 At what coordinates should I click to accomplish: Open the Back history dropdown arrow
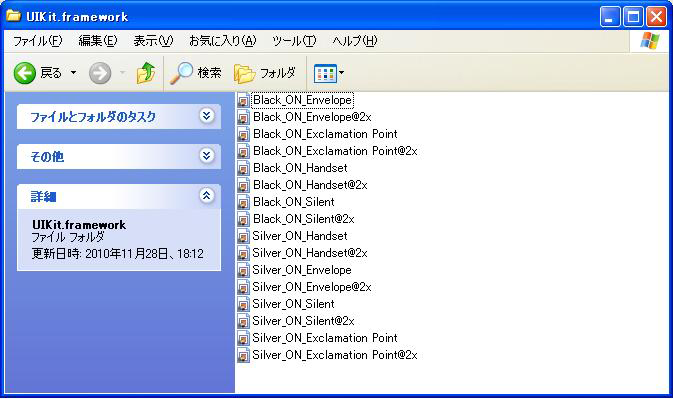[x=73, y=73]
